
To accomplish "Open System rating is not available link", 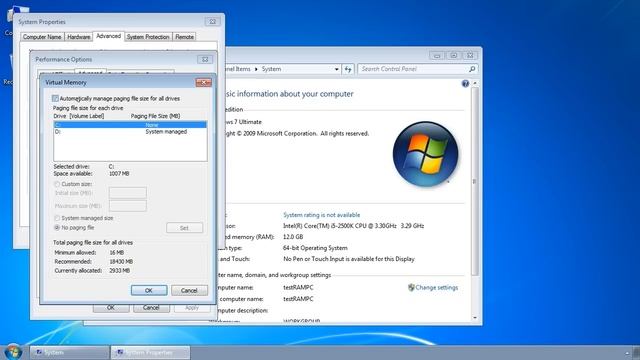I will [322, 215].
